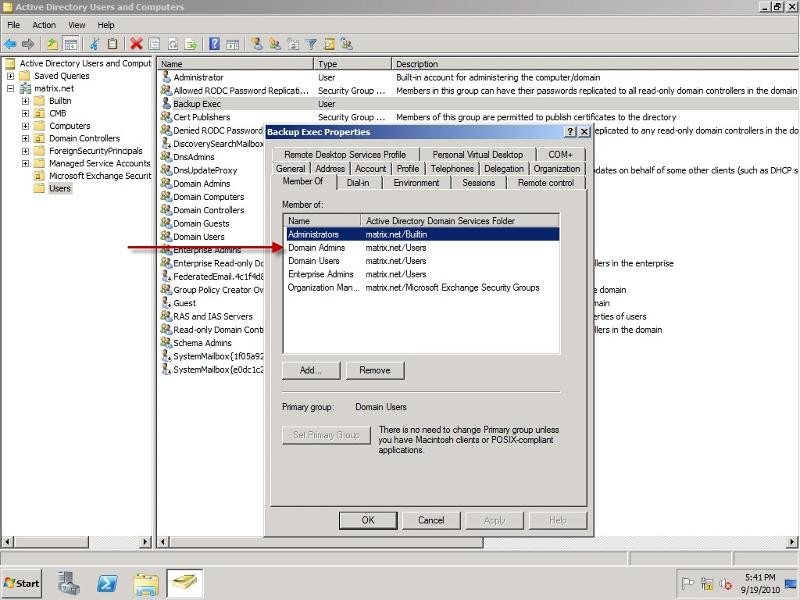The height and width of the screenshot is (600, 800).
Task: Go back using the blue Back arrow
Action: [x=10, y=44]
